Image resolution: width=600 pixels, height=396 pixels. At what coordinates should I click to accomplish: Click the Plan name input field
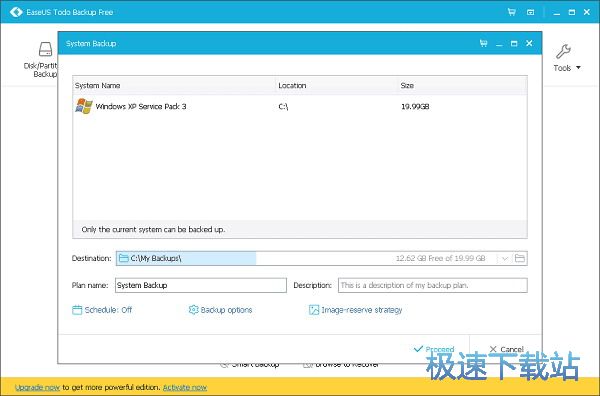201,285
